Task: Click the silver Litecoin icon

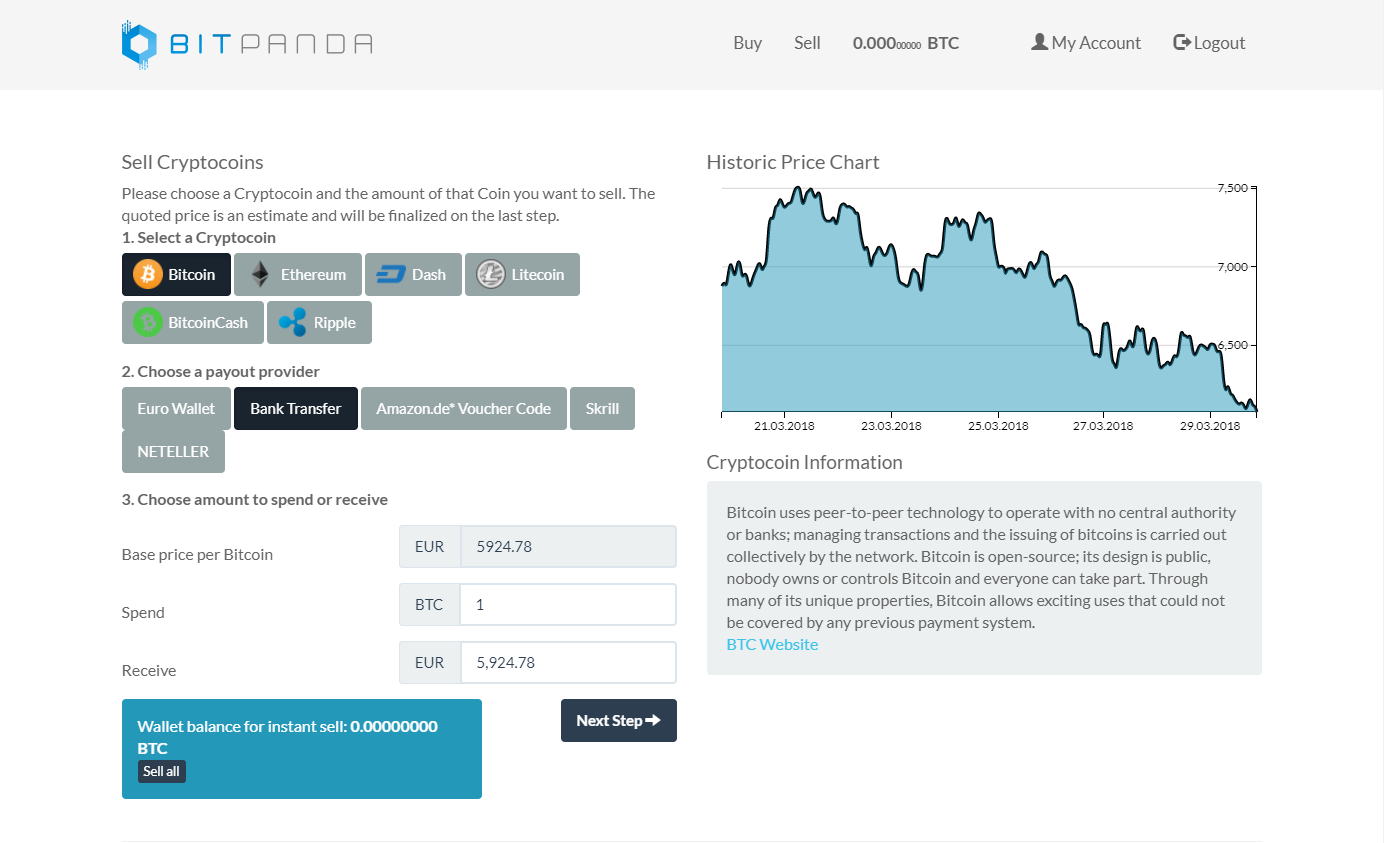Action: pyautogui.click(x=491, y=274)
